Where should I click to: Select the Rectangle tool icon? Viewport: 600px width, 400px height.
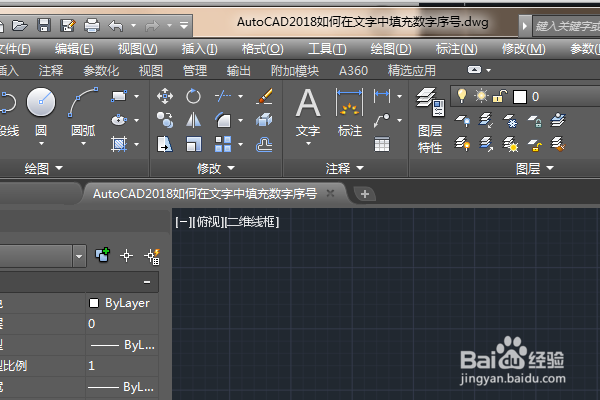pos(119,96)
